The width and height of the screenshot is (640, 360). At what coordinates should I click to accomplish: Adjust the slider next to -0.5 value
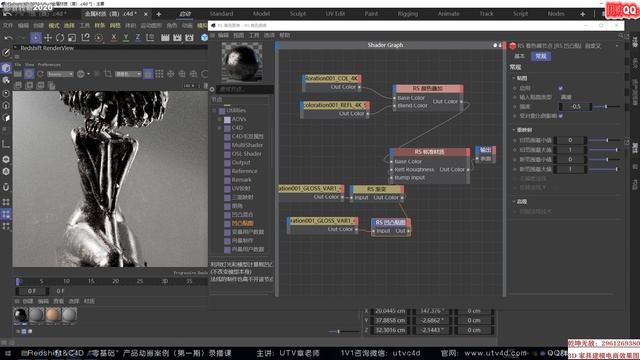pyautogui.click(x=607, y=107)
